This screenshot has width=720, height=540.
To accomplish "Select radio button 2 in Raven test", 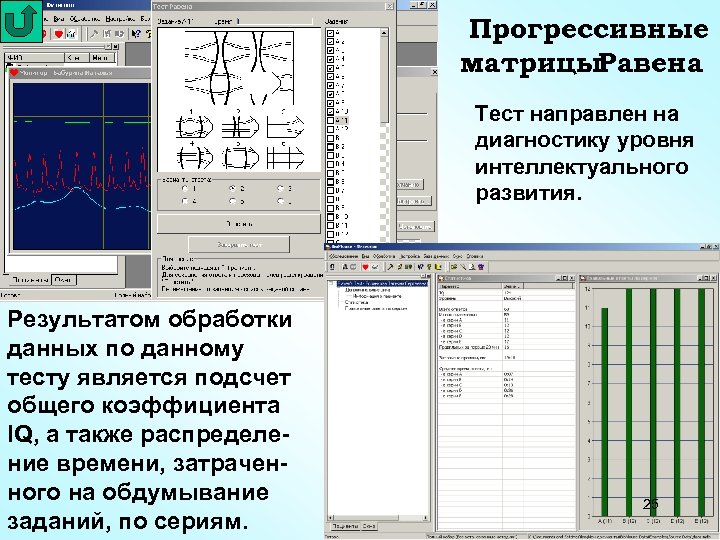I will (x=232, y=188).
